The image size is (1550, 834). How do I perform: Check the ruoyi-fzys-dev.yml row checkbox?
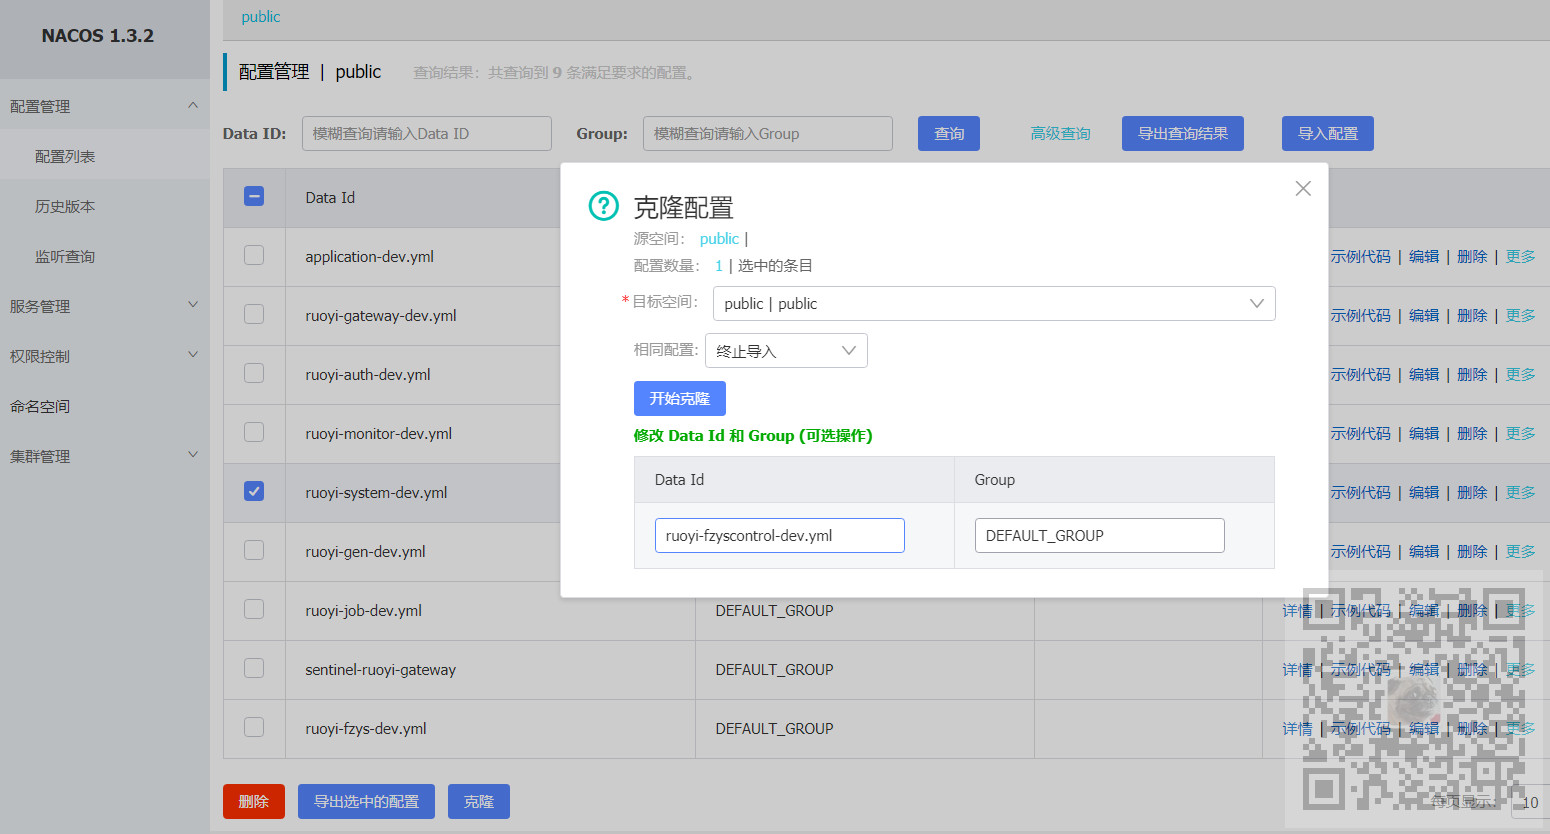[x=254, y=727]
